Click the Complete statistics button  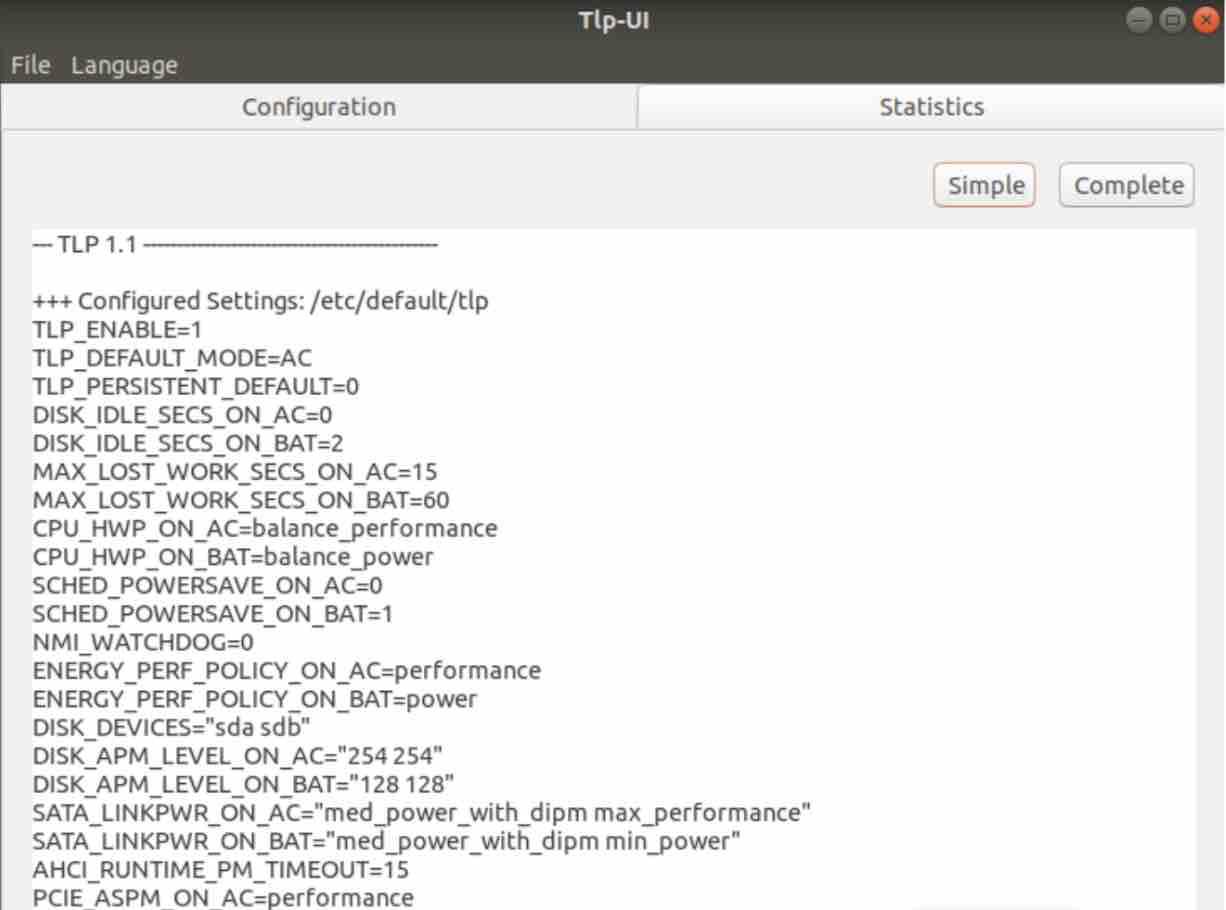(1127, 185)
